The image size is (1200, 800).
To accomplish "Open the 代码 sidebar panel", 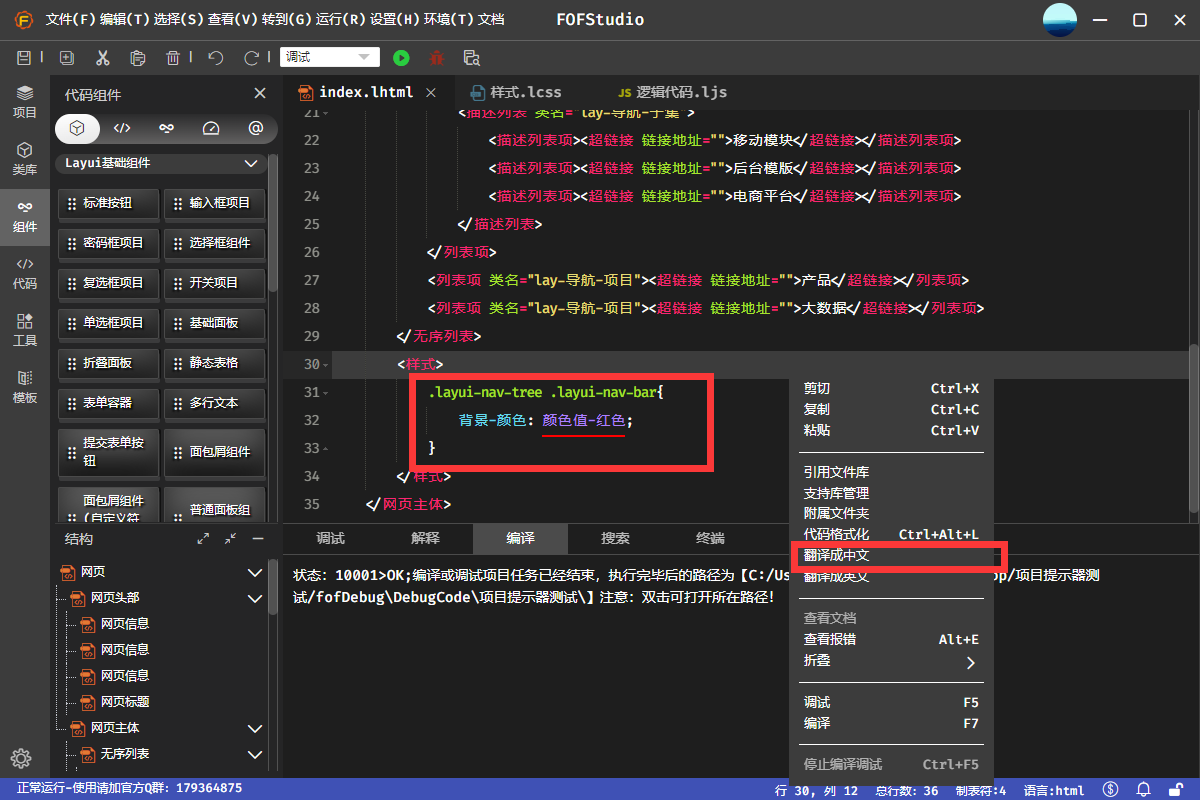I will pyautogui.click(x=25, y=273).
